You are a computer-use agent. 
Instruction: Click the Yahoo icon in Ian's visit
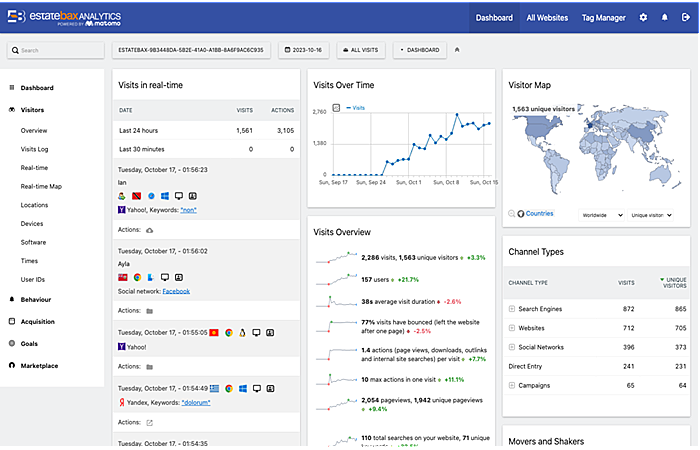122,212
